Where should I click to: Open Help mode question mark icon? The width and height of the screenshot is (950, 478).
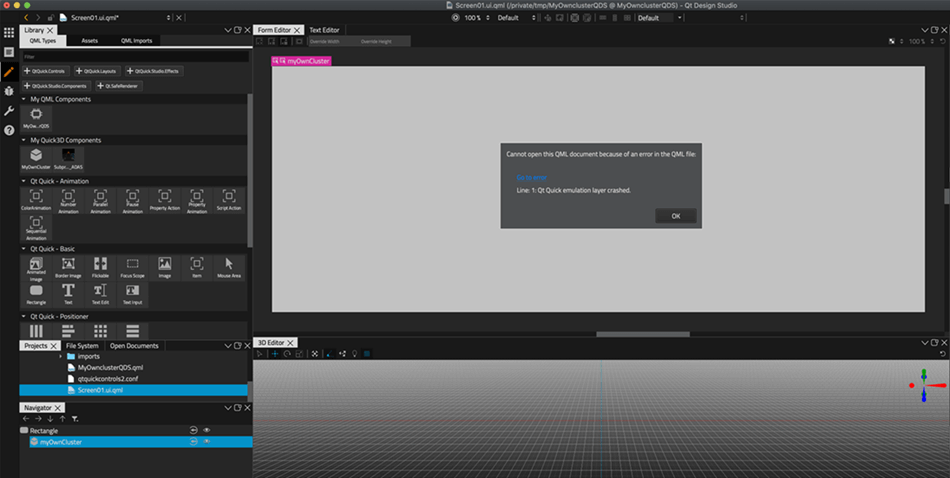click(8, 130)
